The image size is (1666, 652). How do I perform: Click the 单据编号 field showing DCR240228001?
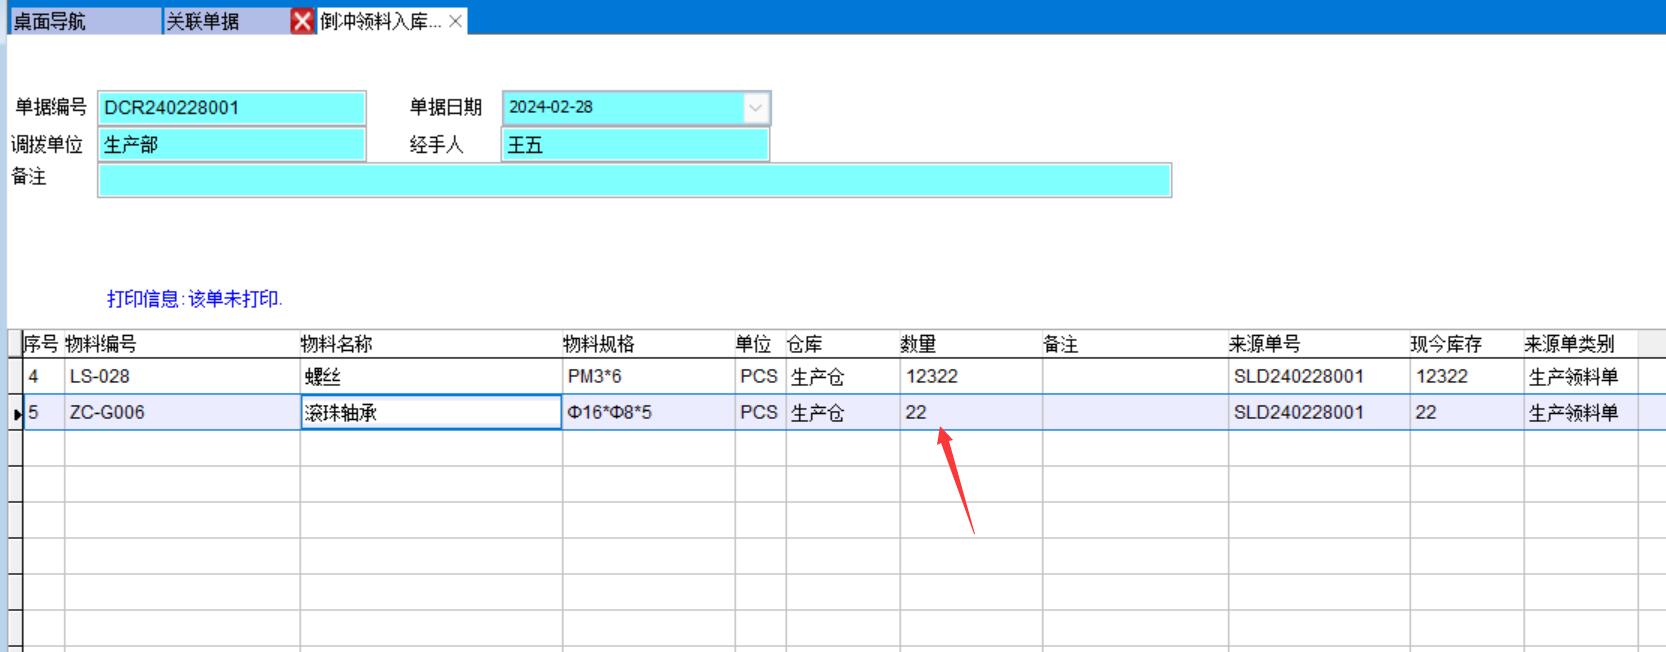tap(232, 108)
